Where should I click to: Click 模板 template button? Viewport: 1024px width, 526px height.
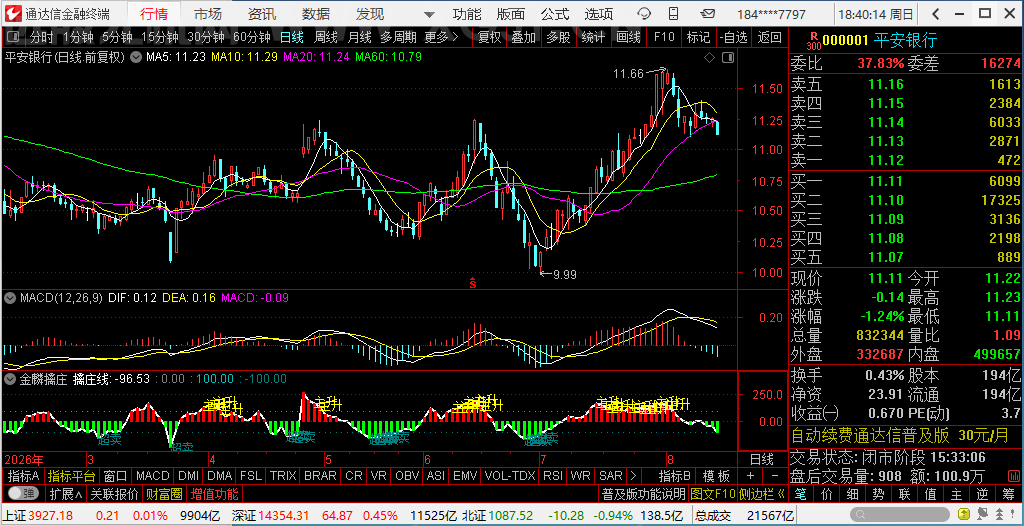716,476
